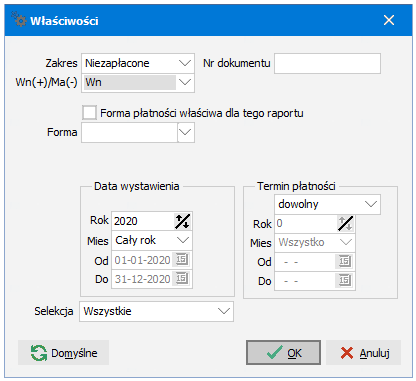Enable Forma płatności właściwa dla tego raportu checkbox

pos(89,113)
